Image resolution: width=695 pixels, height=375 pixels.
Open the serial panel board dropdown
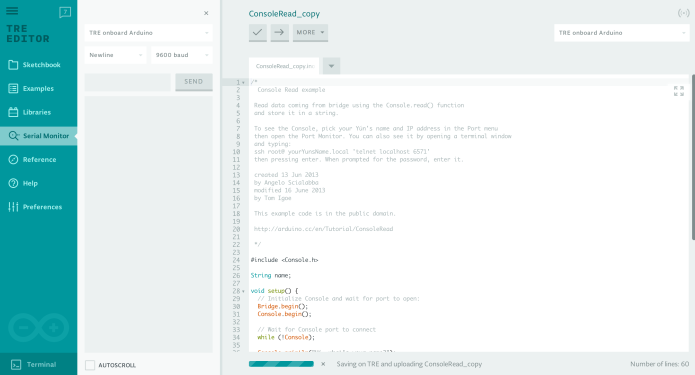click(x=148, y=33)
